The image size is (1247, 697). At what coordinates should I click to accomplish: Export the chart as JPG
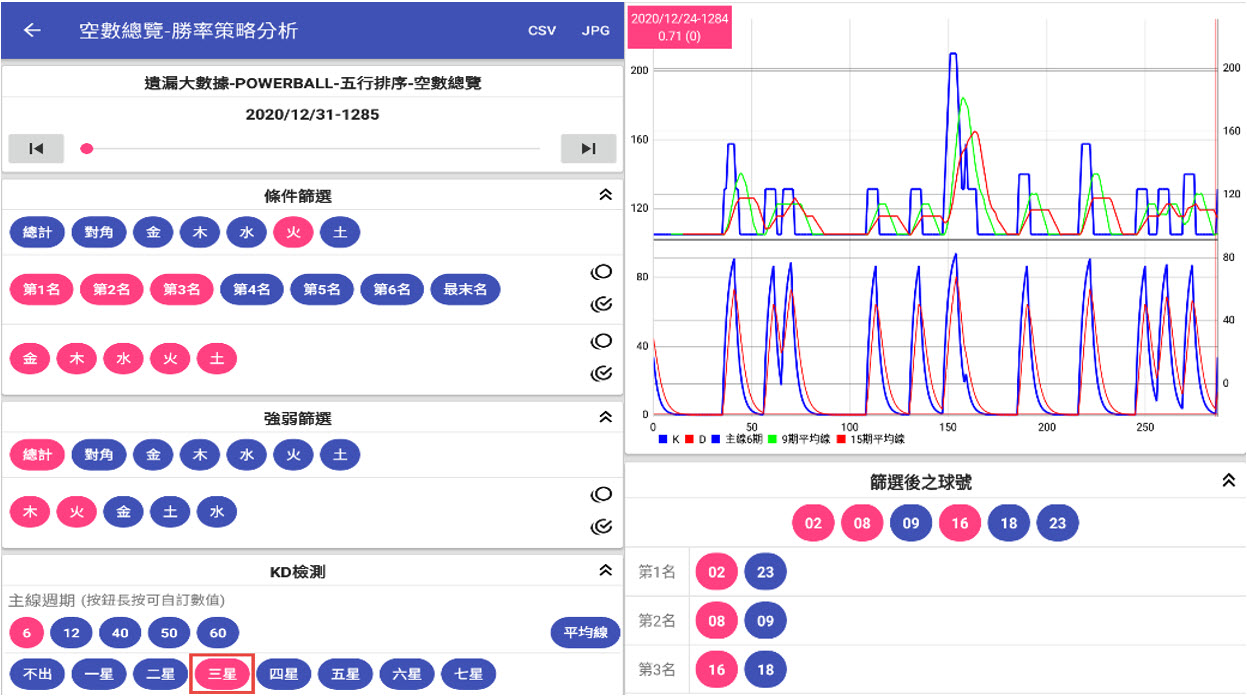point(595,31)
